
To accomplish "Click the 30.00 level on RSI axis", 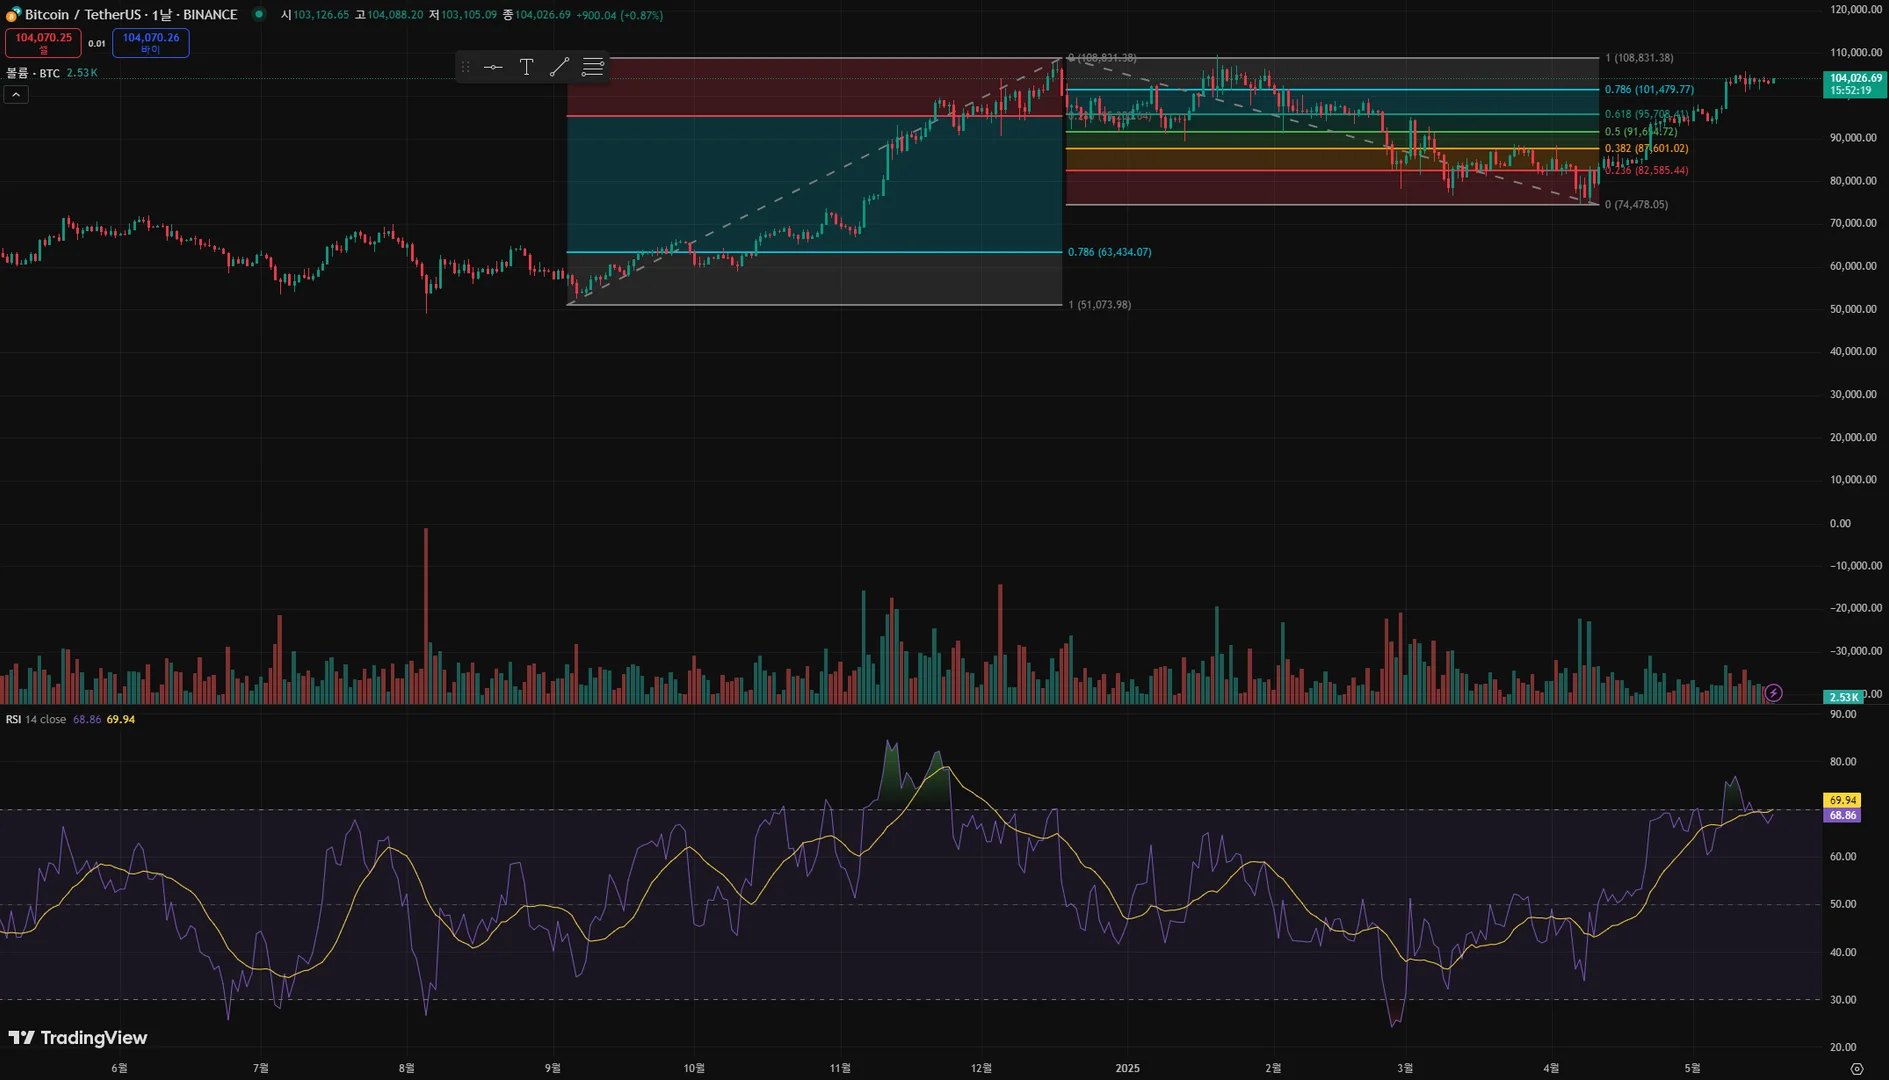I will click(x=1843, y=1000).
